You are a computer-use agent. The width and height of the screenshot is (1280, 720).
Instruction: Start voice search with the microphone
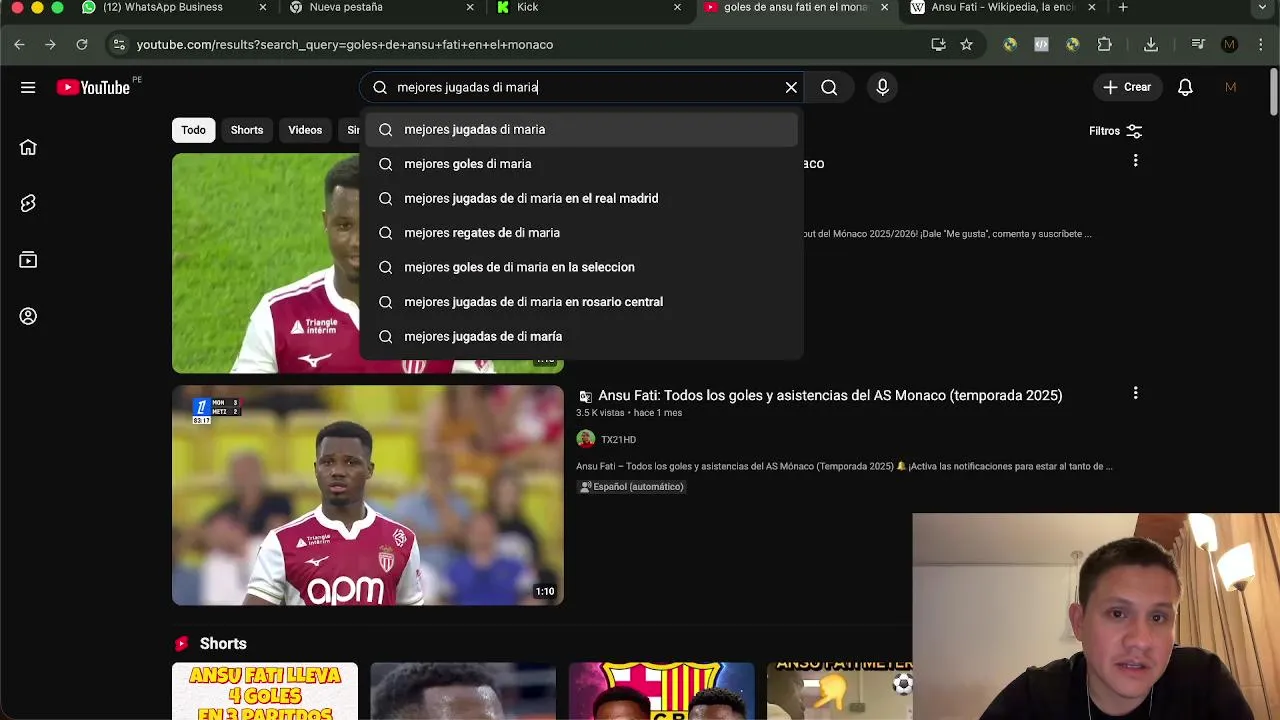pos(882,87)
